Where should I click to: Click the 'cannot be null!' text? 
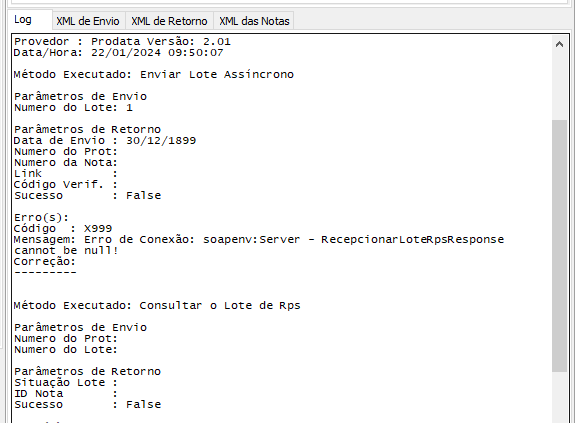pyautogui.click(x=66, y=250)
